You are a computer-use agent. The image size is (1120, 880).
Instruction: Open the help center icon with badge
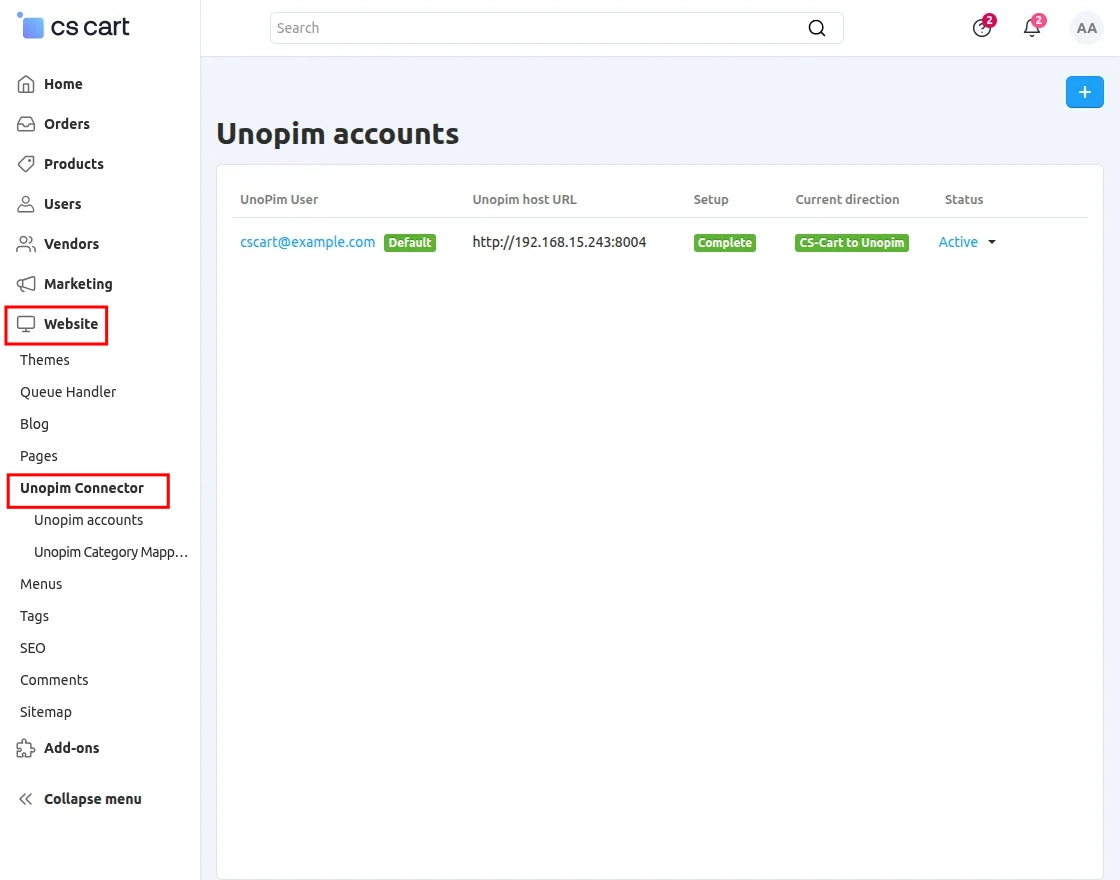tap(983, 26)
